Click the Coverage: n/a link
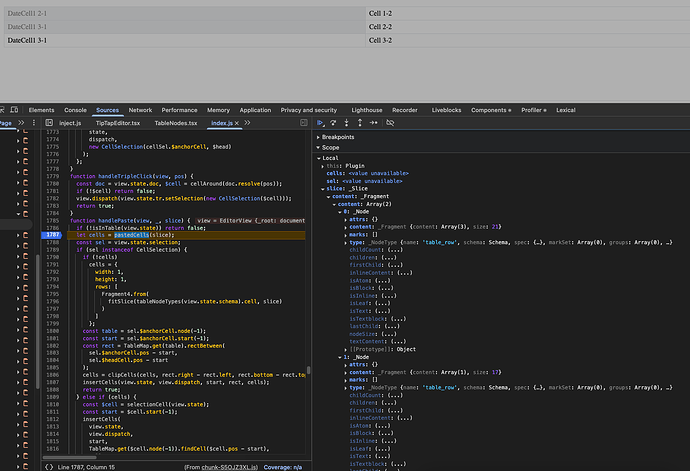 pos(283,467)
